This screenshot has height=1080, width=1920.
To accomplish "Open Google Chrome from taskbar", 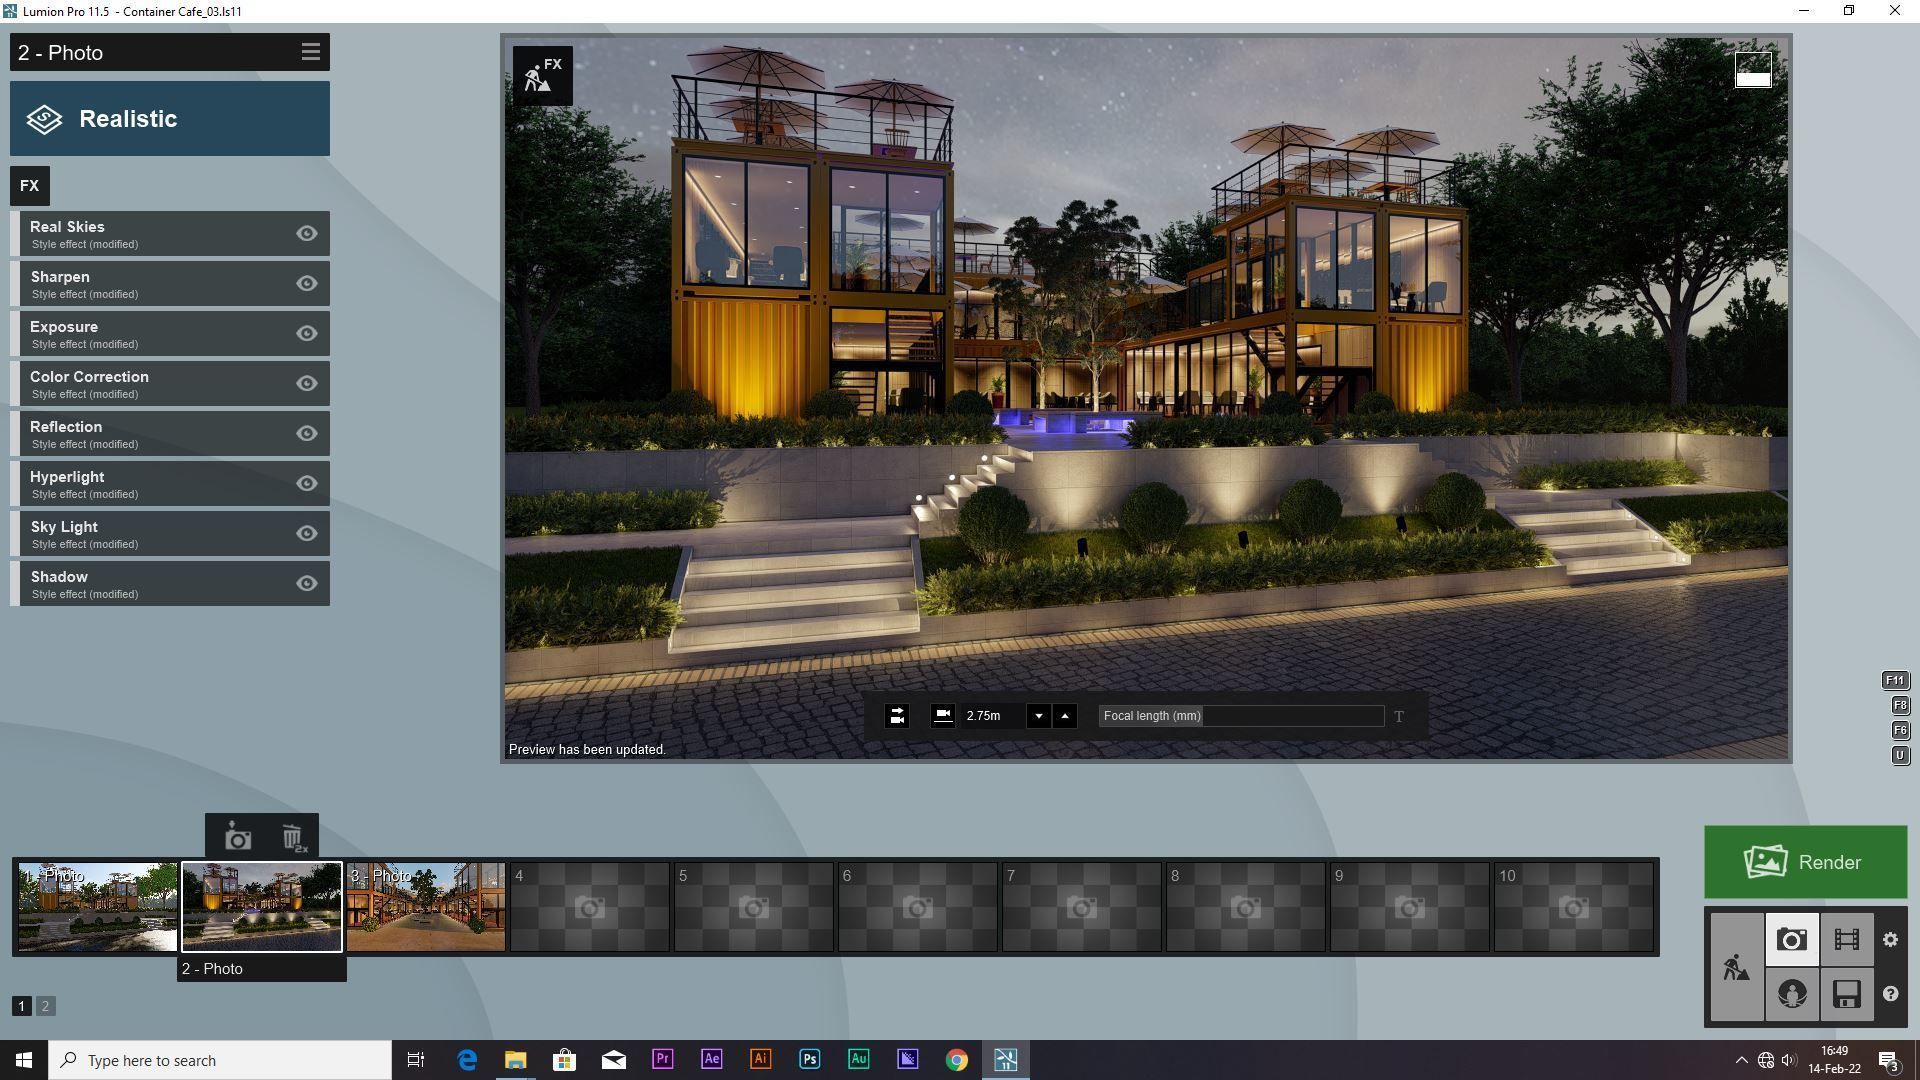I will 957,1060.
